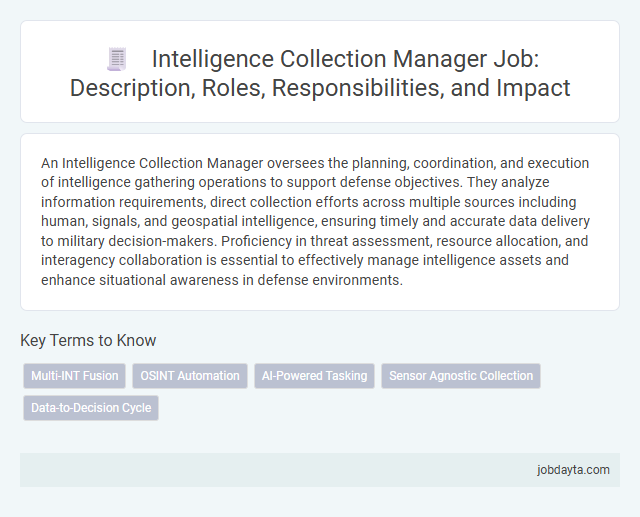
Task: Open the Data-to-Decision Cycle tag
Action: point(91,408)
